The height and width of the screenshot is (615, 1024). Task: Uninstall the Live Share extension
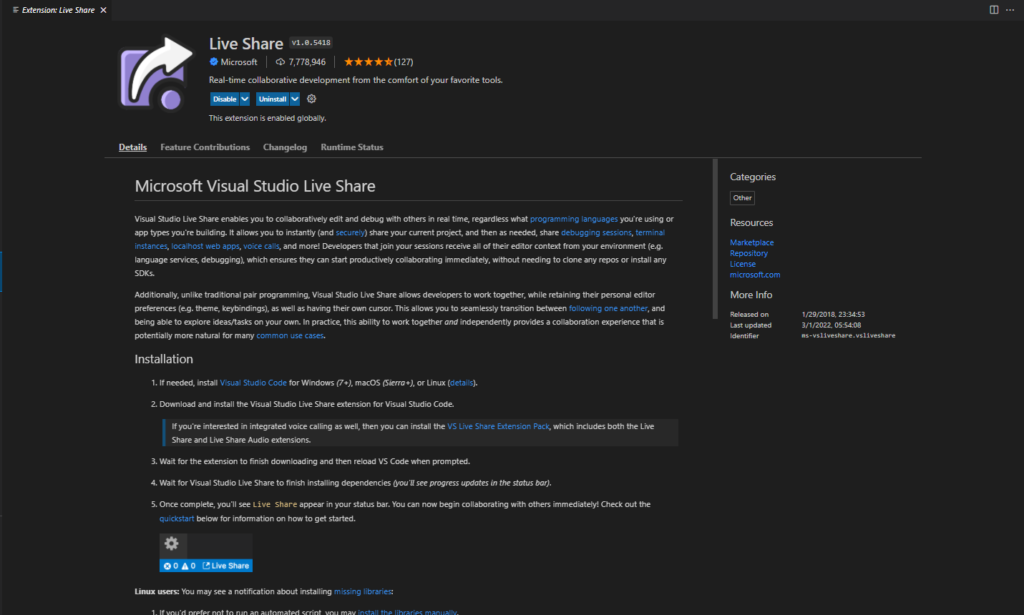[x=272, y=99]
